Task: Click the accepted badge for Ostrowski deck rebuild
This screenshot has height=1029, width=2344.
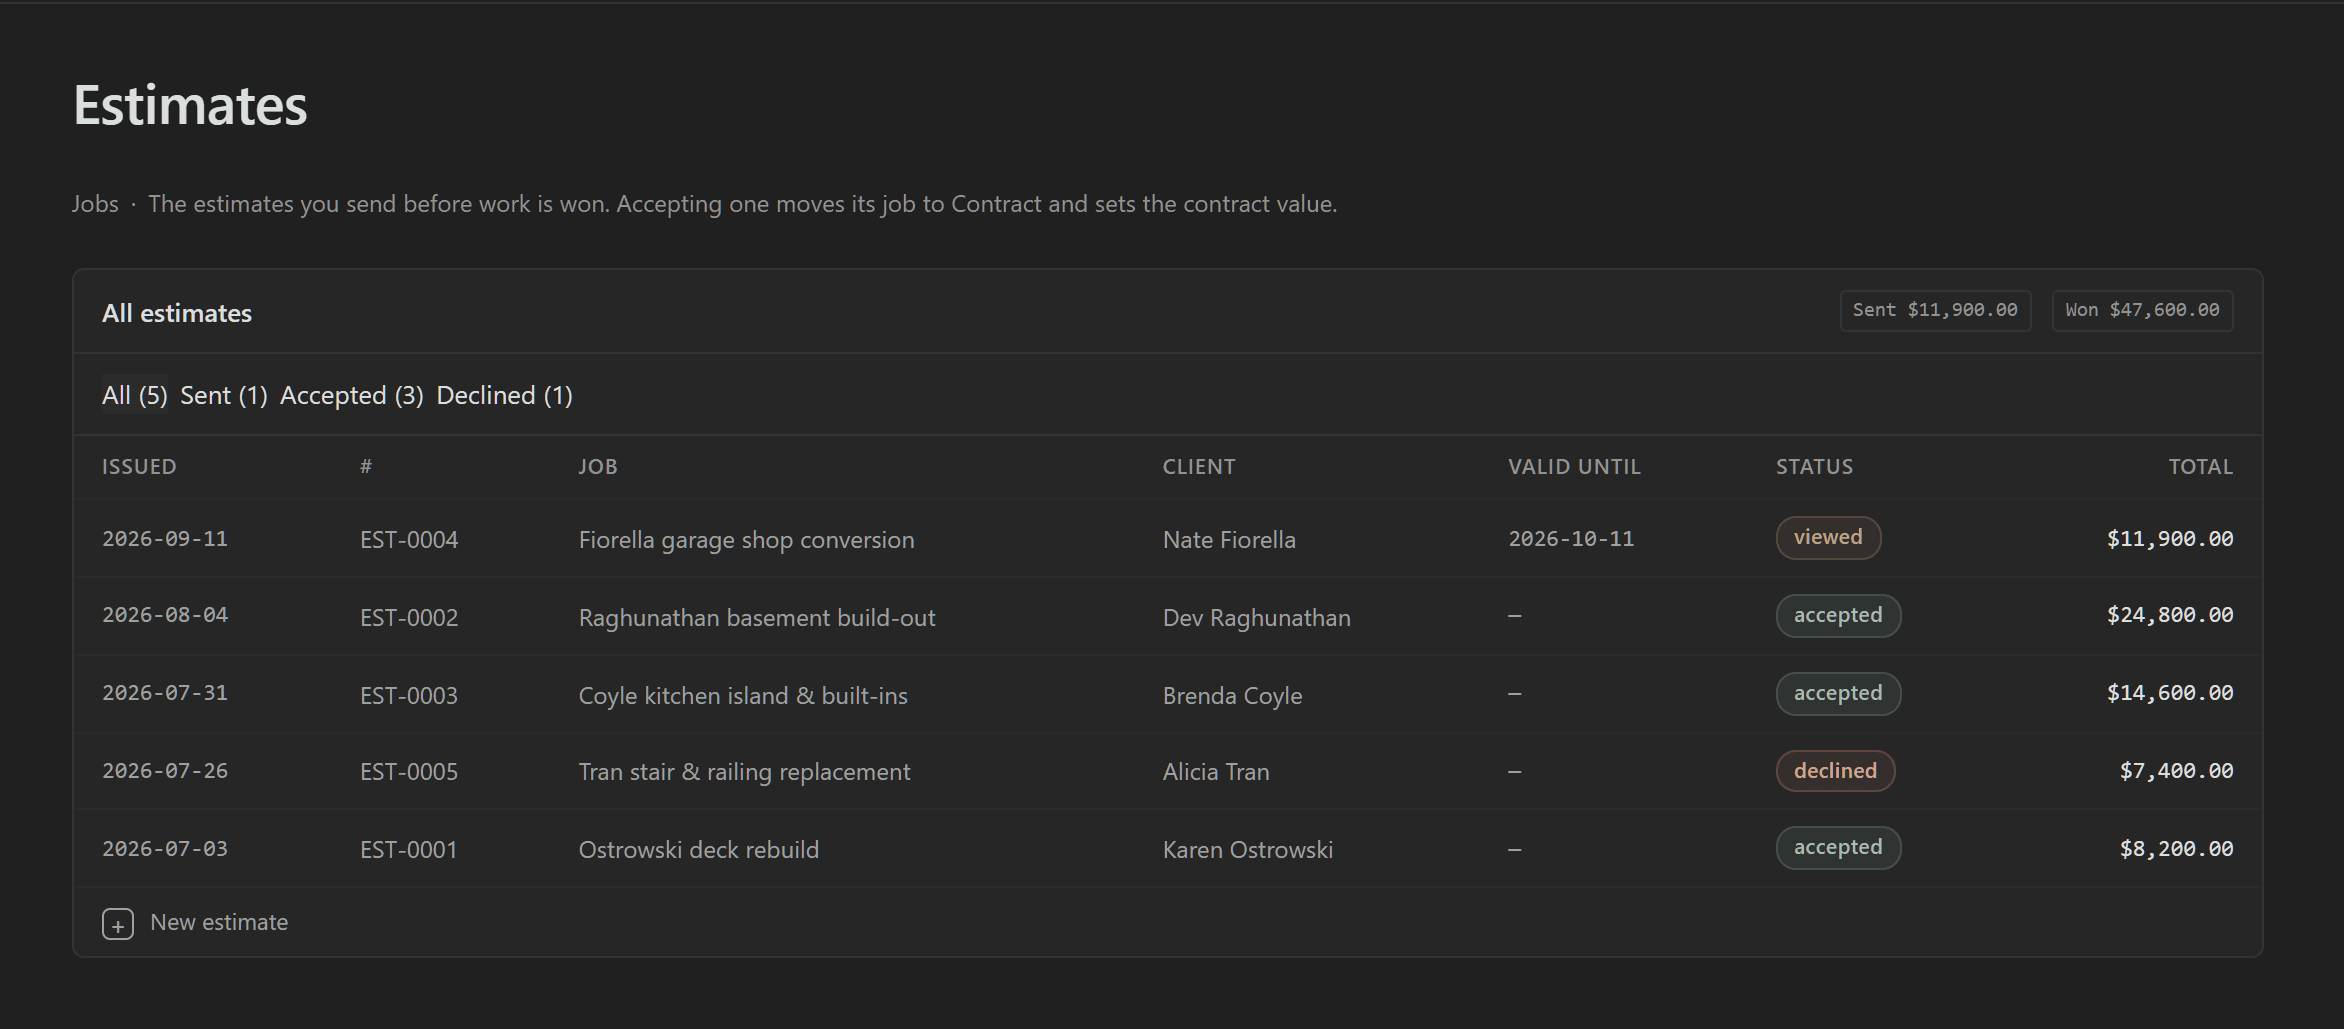Action: [x=1838, y=848]
